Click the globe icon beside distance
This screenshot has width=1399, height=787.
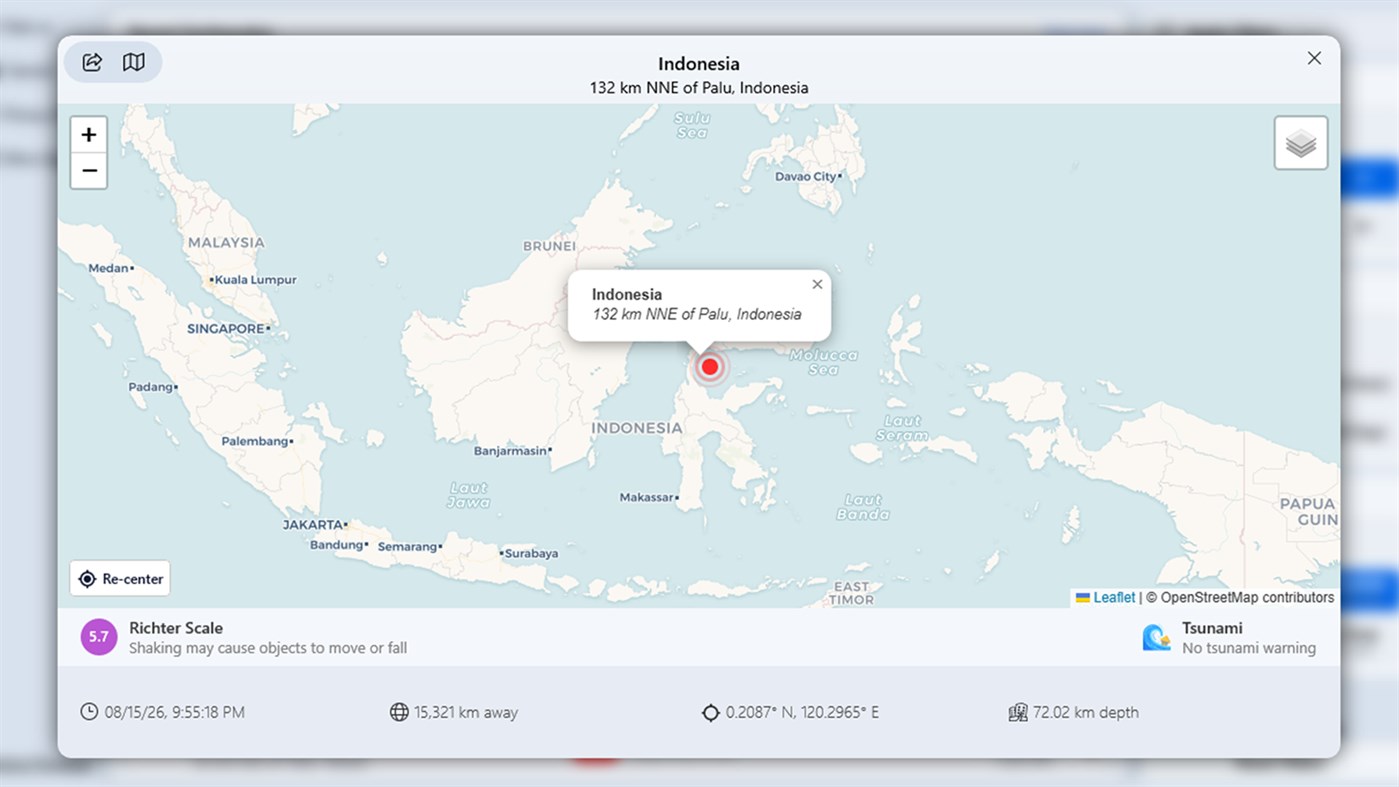tap(399, 712)
